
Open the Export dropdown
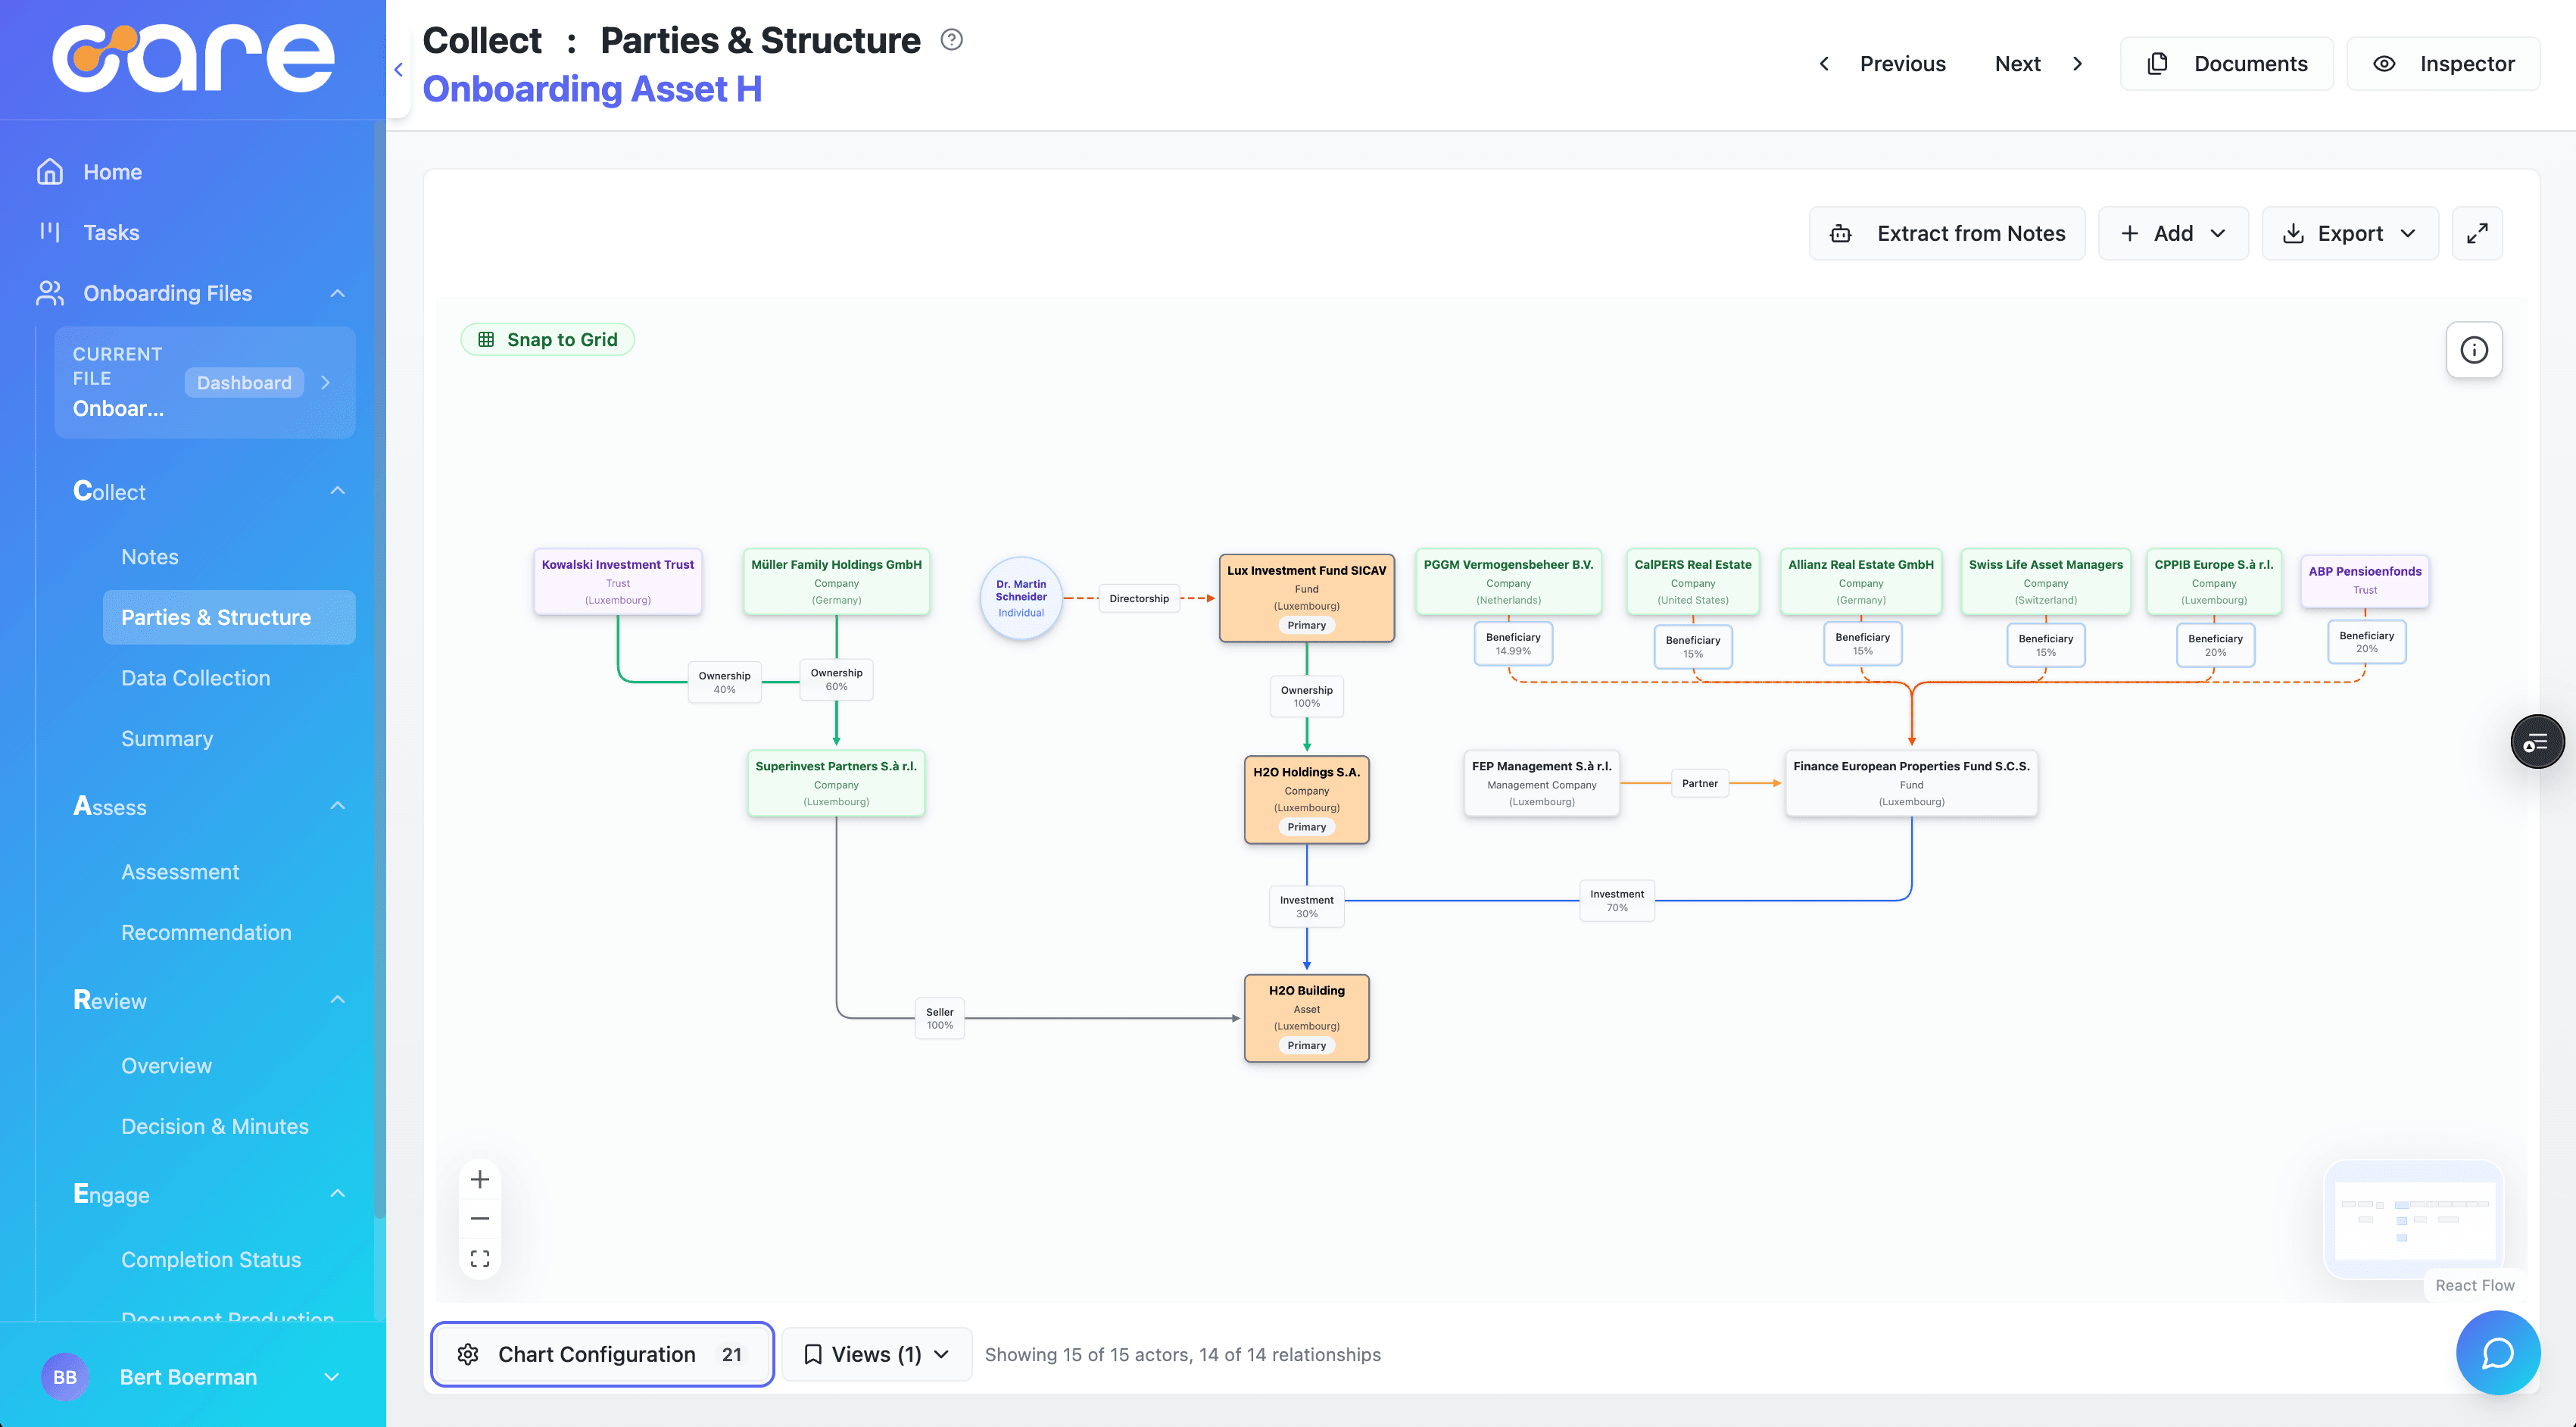(2349, 233)
